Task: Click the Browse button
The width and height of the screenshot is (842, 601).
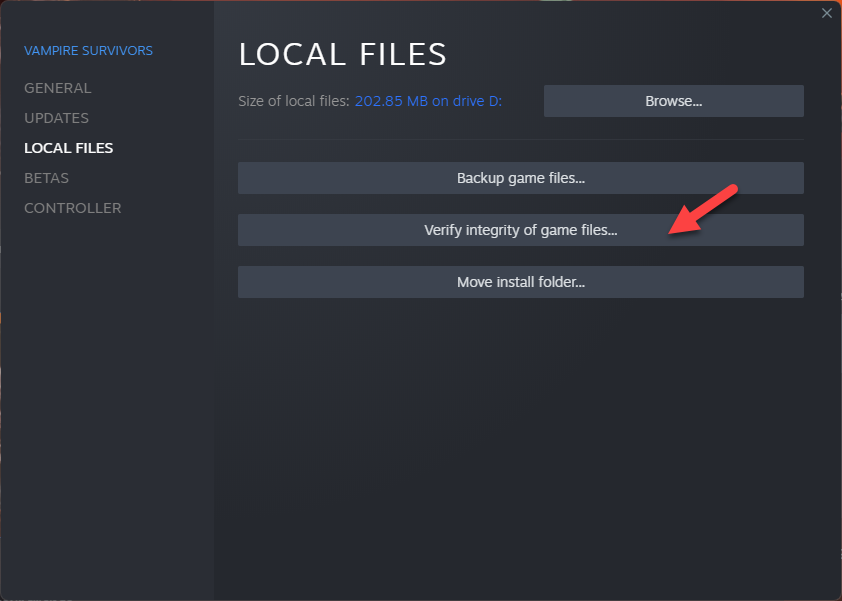Action: pos(673,101)
